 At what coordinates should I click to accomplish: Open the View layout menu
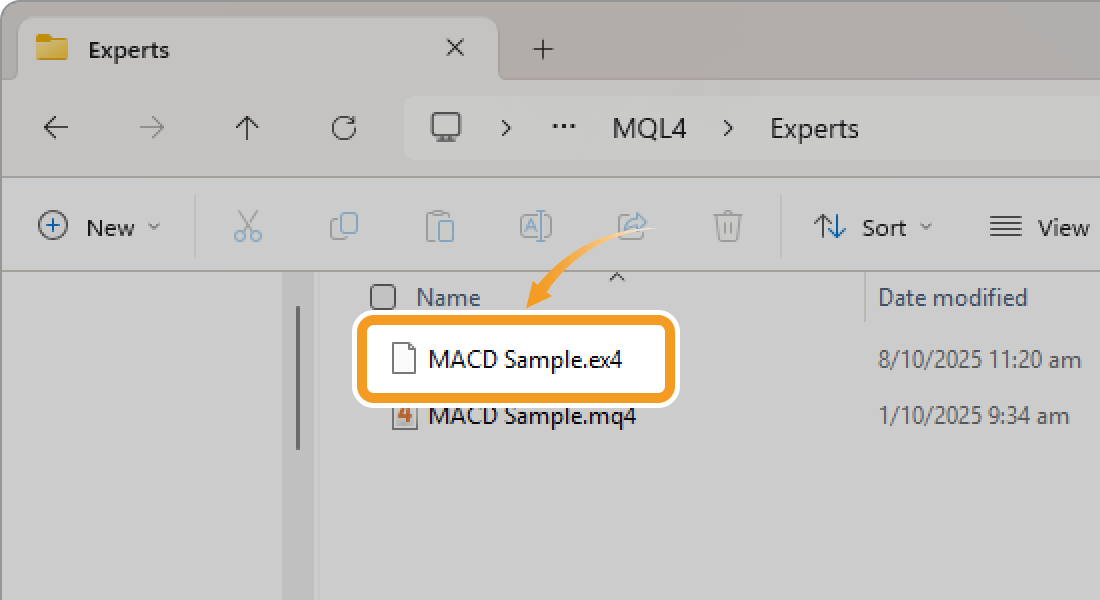pyautogui.click(x=1038, y=227)
